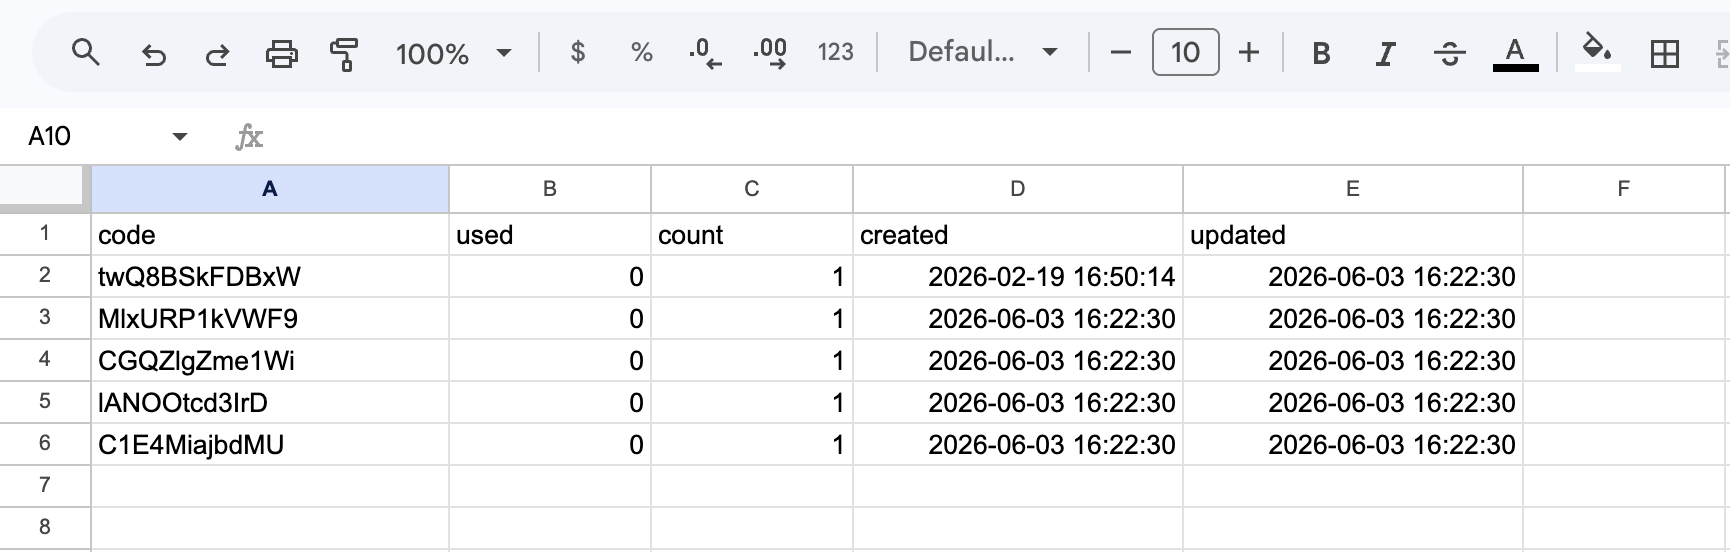1730x552 pixels.
Task: Select column D header
Action: point(1018,189)
